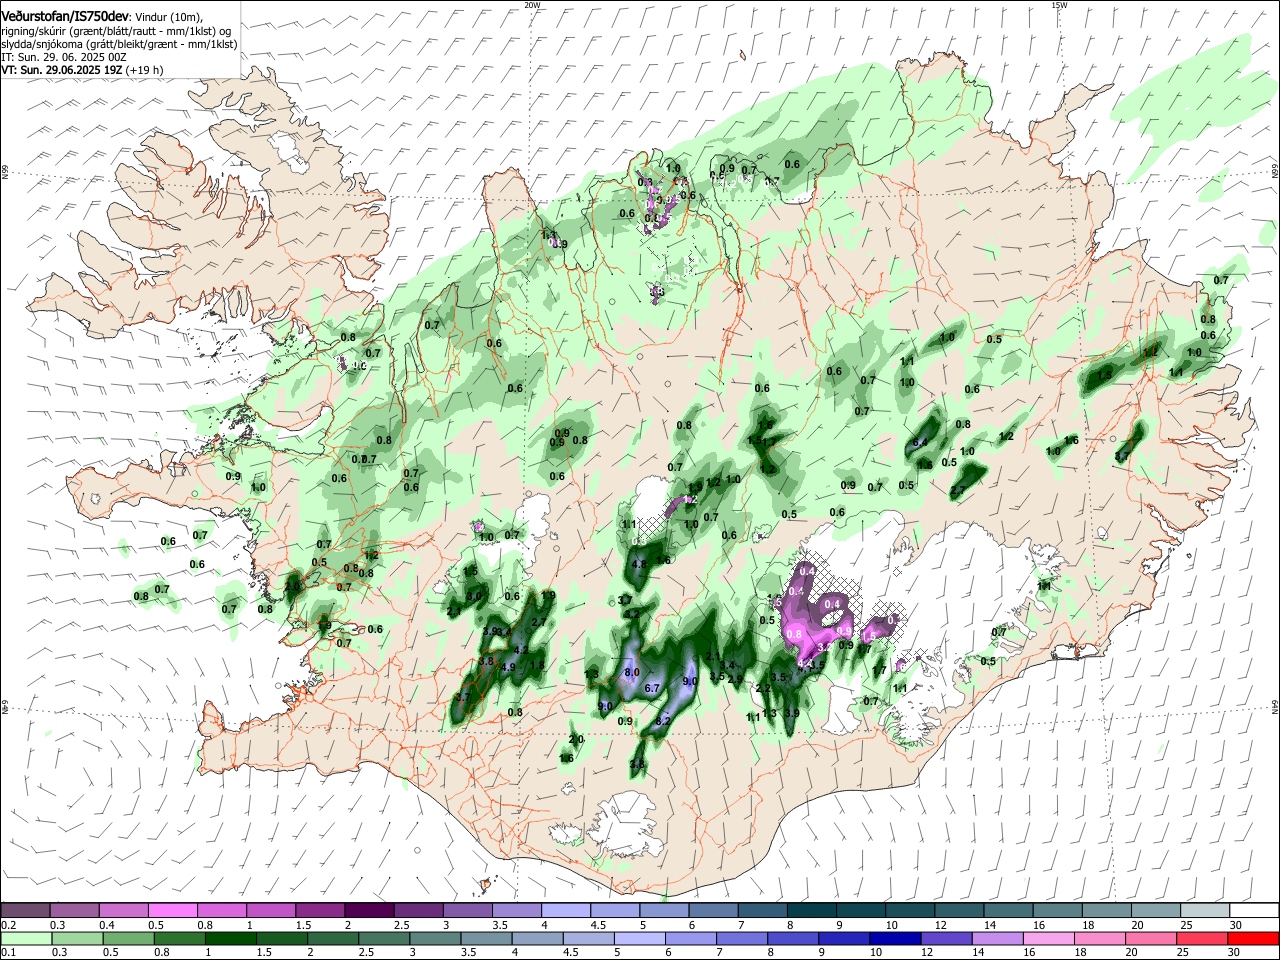This screenshot has width=1280, height=960.
Task: Click the 8.0 precipitation value on the map
Action: point(632,673)
